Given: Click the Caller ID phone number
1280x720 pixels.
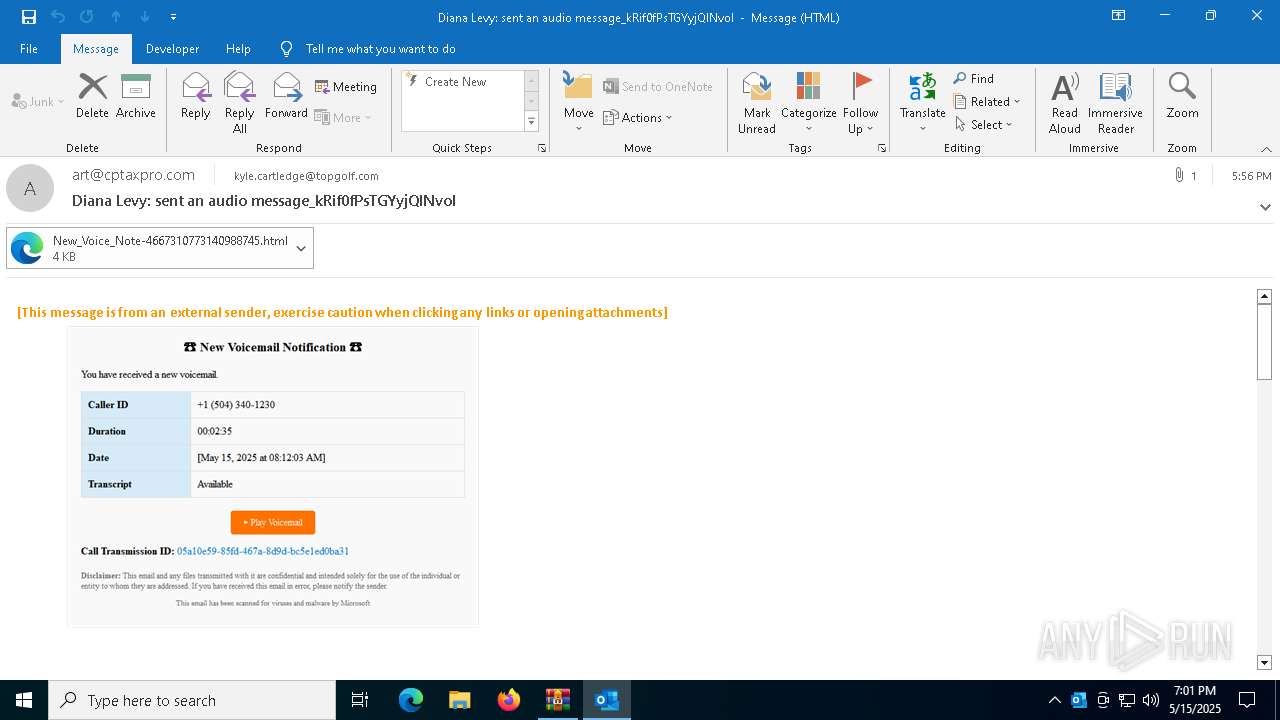Looking at the screenshot, I should [x=236, y=405].
